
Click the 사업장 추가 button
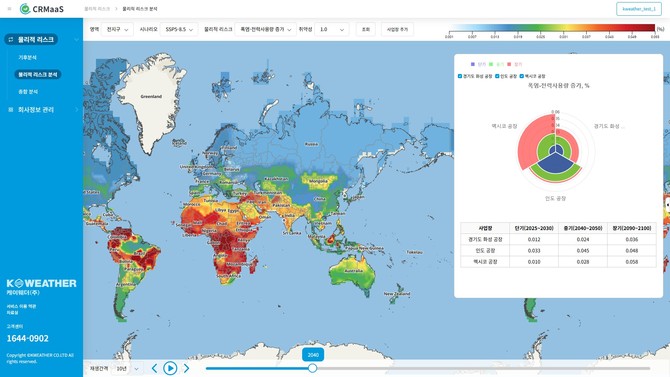coord(397,29)
